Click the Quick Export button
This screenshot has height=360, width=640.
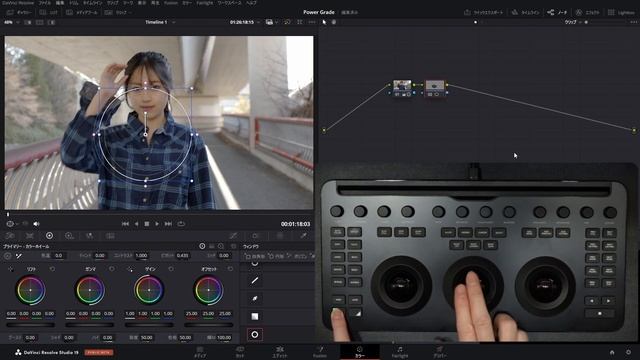[x=483, y=13]
